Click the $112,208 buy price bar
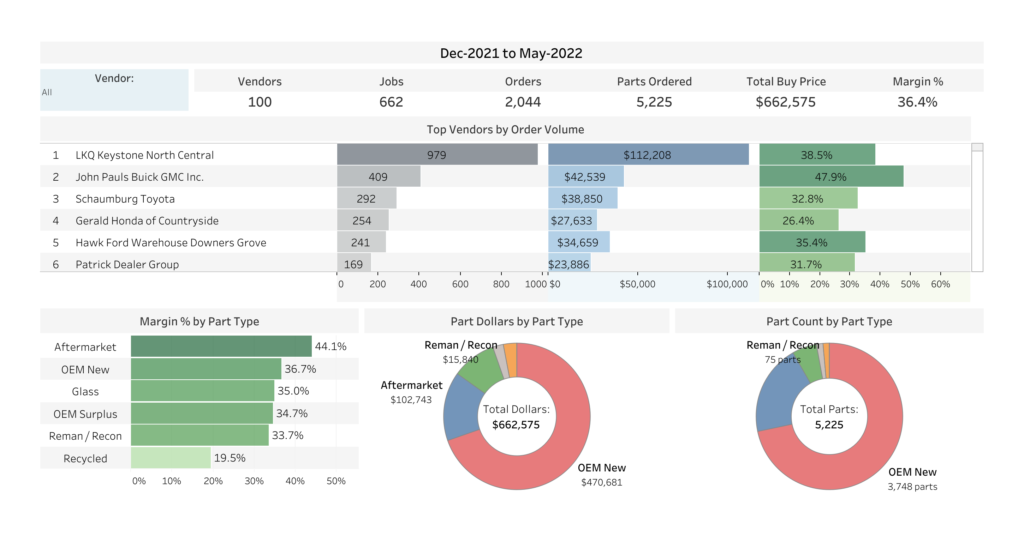The image size is (1024, 542). 648,155
